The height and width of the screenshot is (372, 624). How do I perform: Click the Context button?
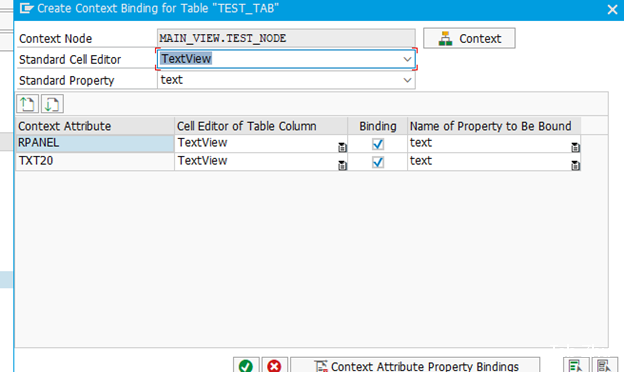tap(469, 38)
